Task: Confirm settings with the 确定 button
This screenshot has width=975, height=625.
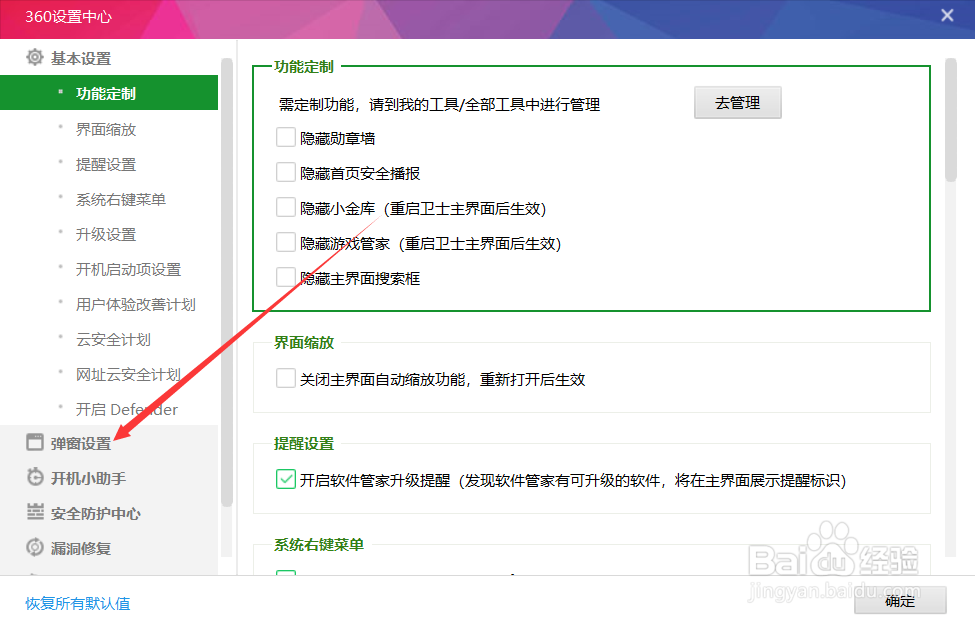Action: [x=899, y=601]
